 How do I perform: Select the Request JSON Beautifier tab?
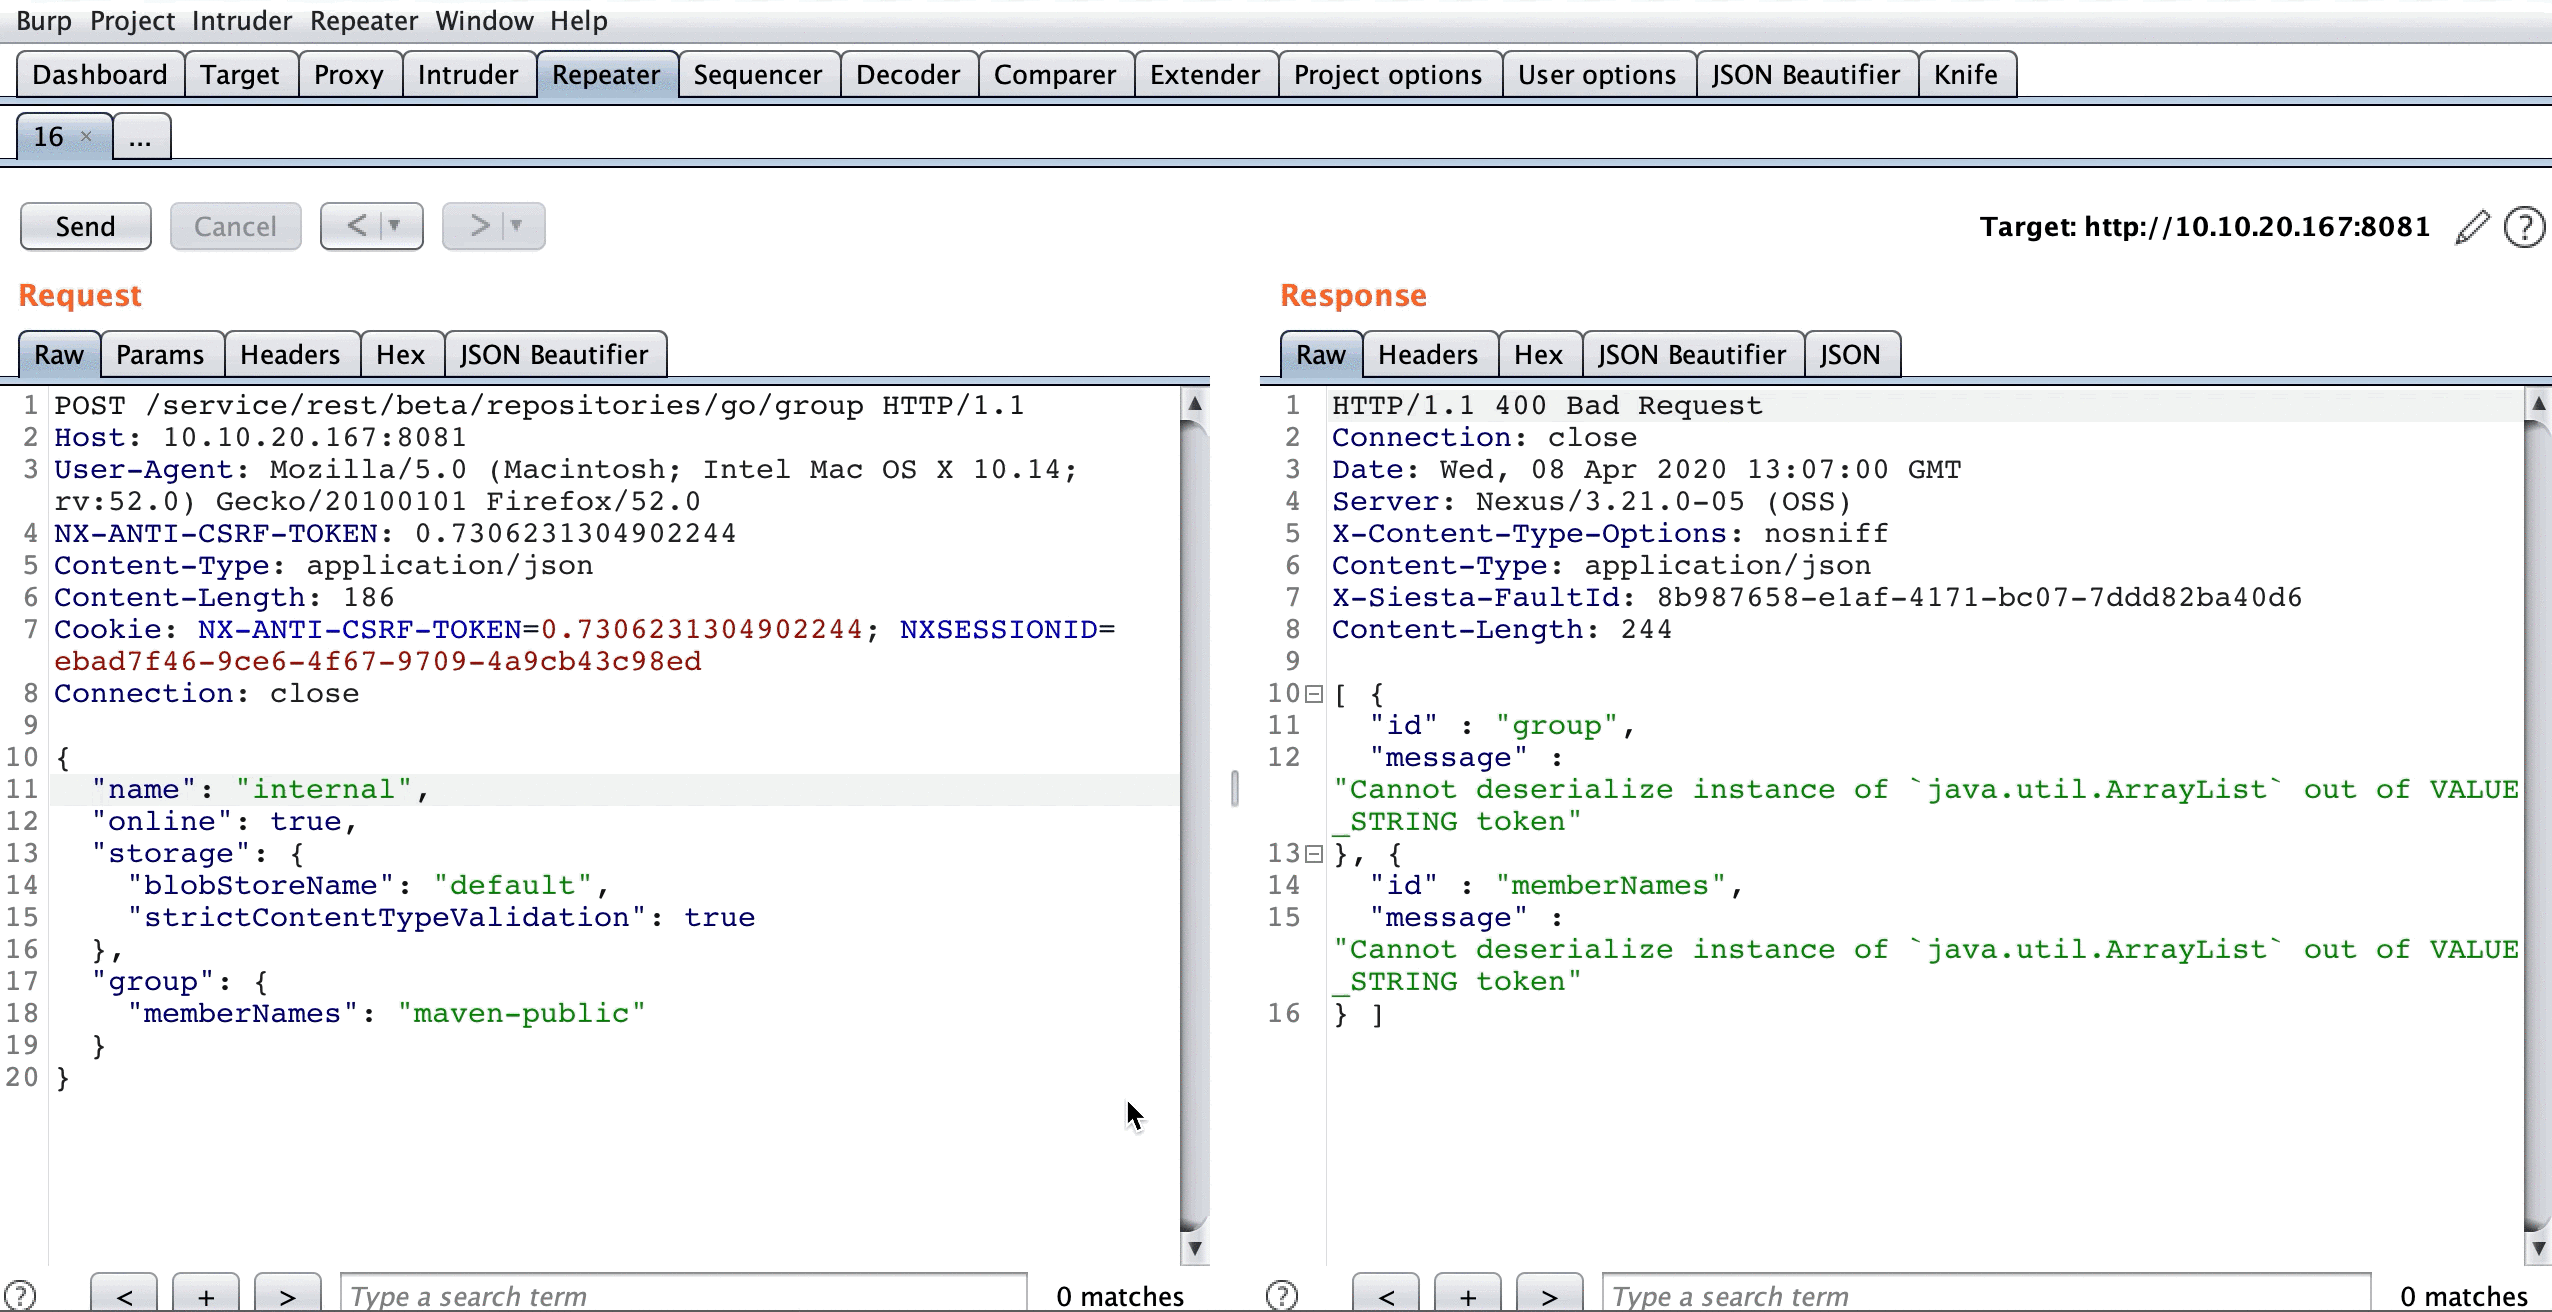pyautogui.click(x=554, y=355)
